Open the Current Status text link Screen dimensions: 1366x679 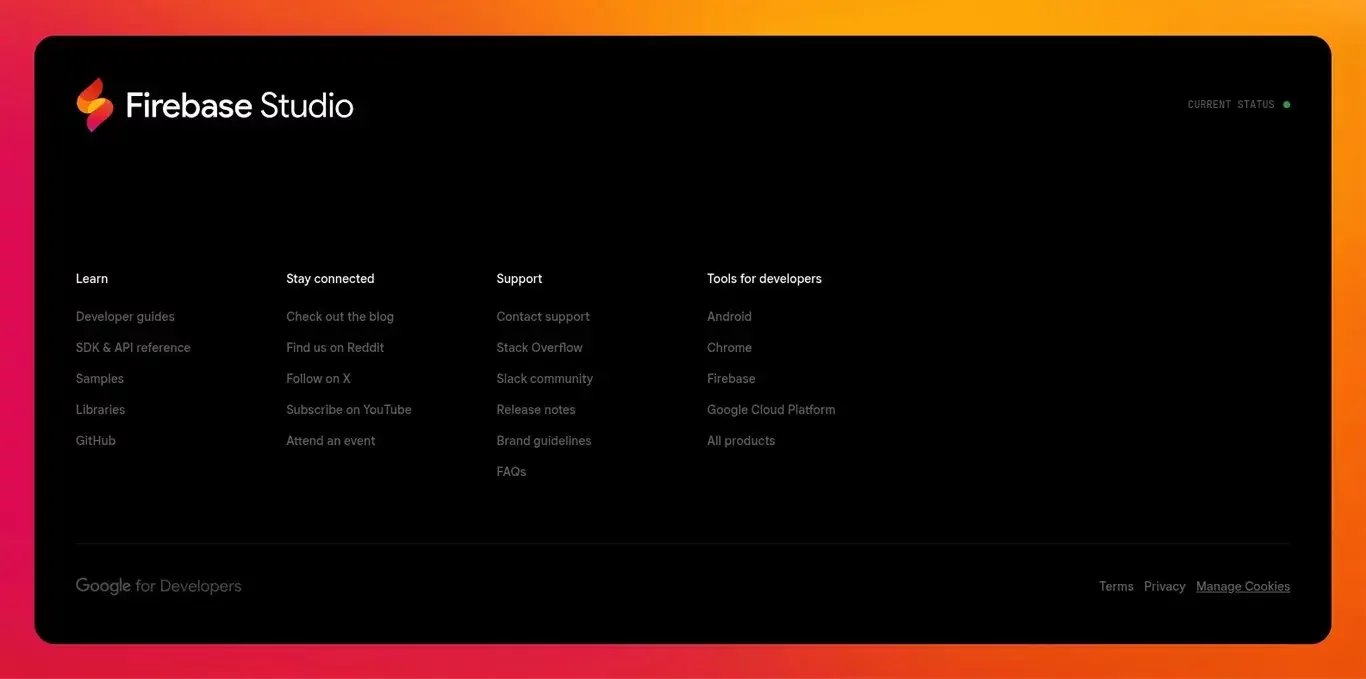coord(1231,104)
